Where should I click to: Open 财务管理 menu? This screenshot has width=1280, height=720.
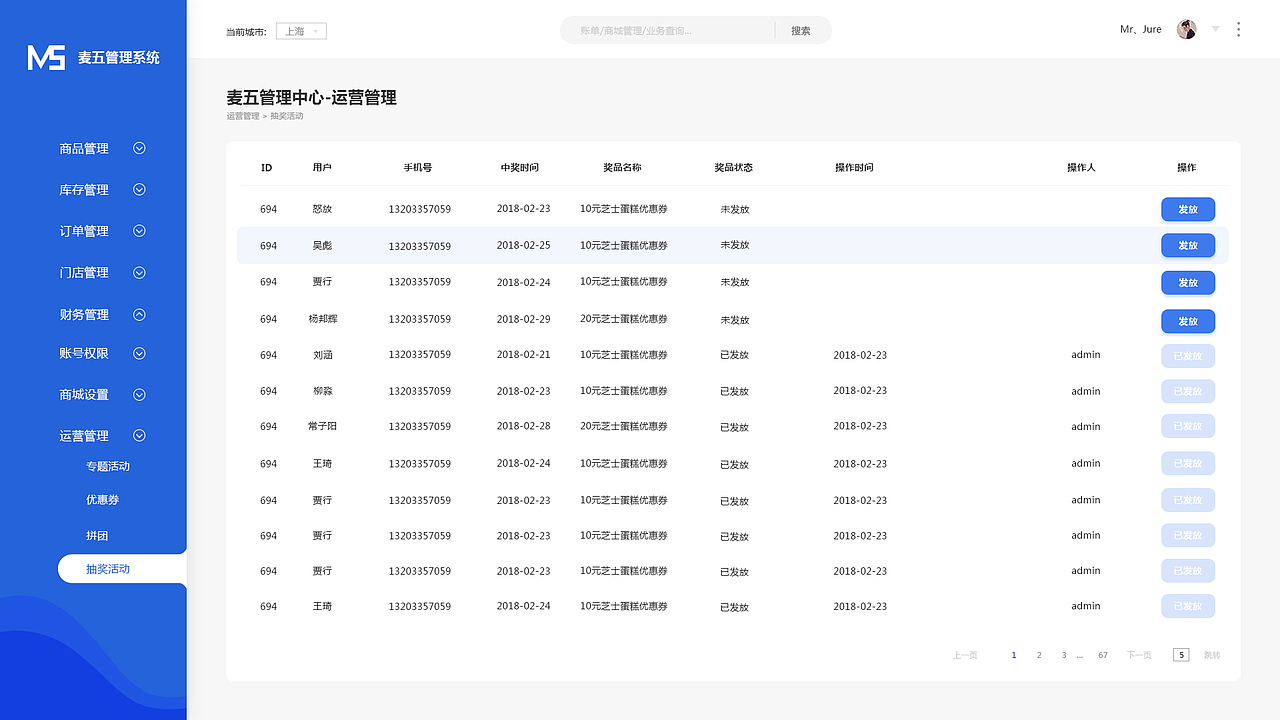click(x=84, y=314)
